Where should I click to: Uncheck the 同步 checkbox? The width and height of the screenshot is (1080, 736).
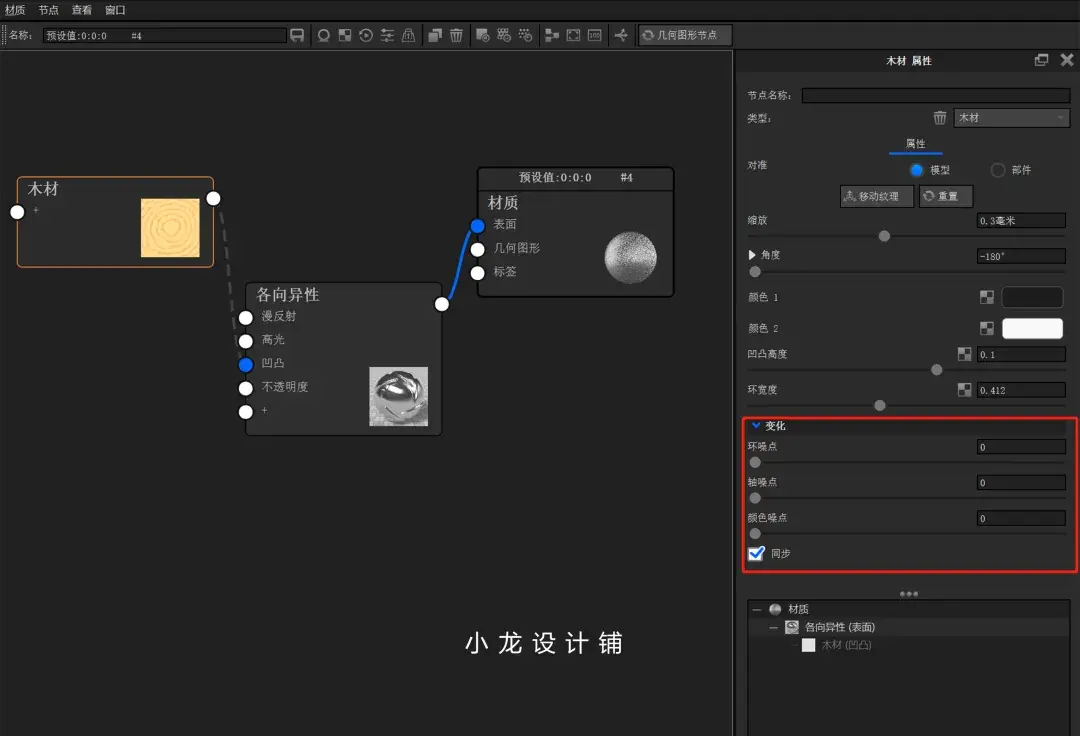756,553
